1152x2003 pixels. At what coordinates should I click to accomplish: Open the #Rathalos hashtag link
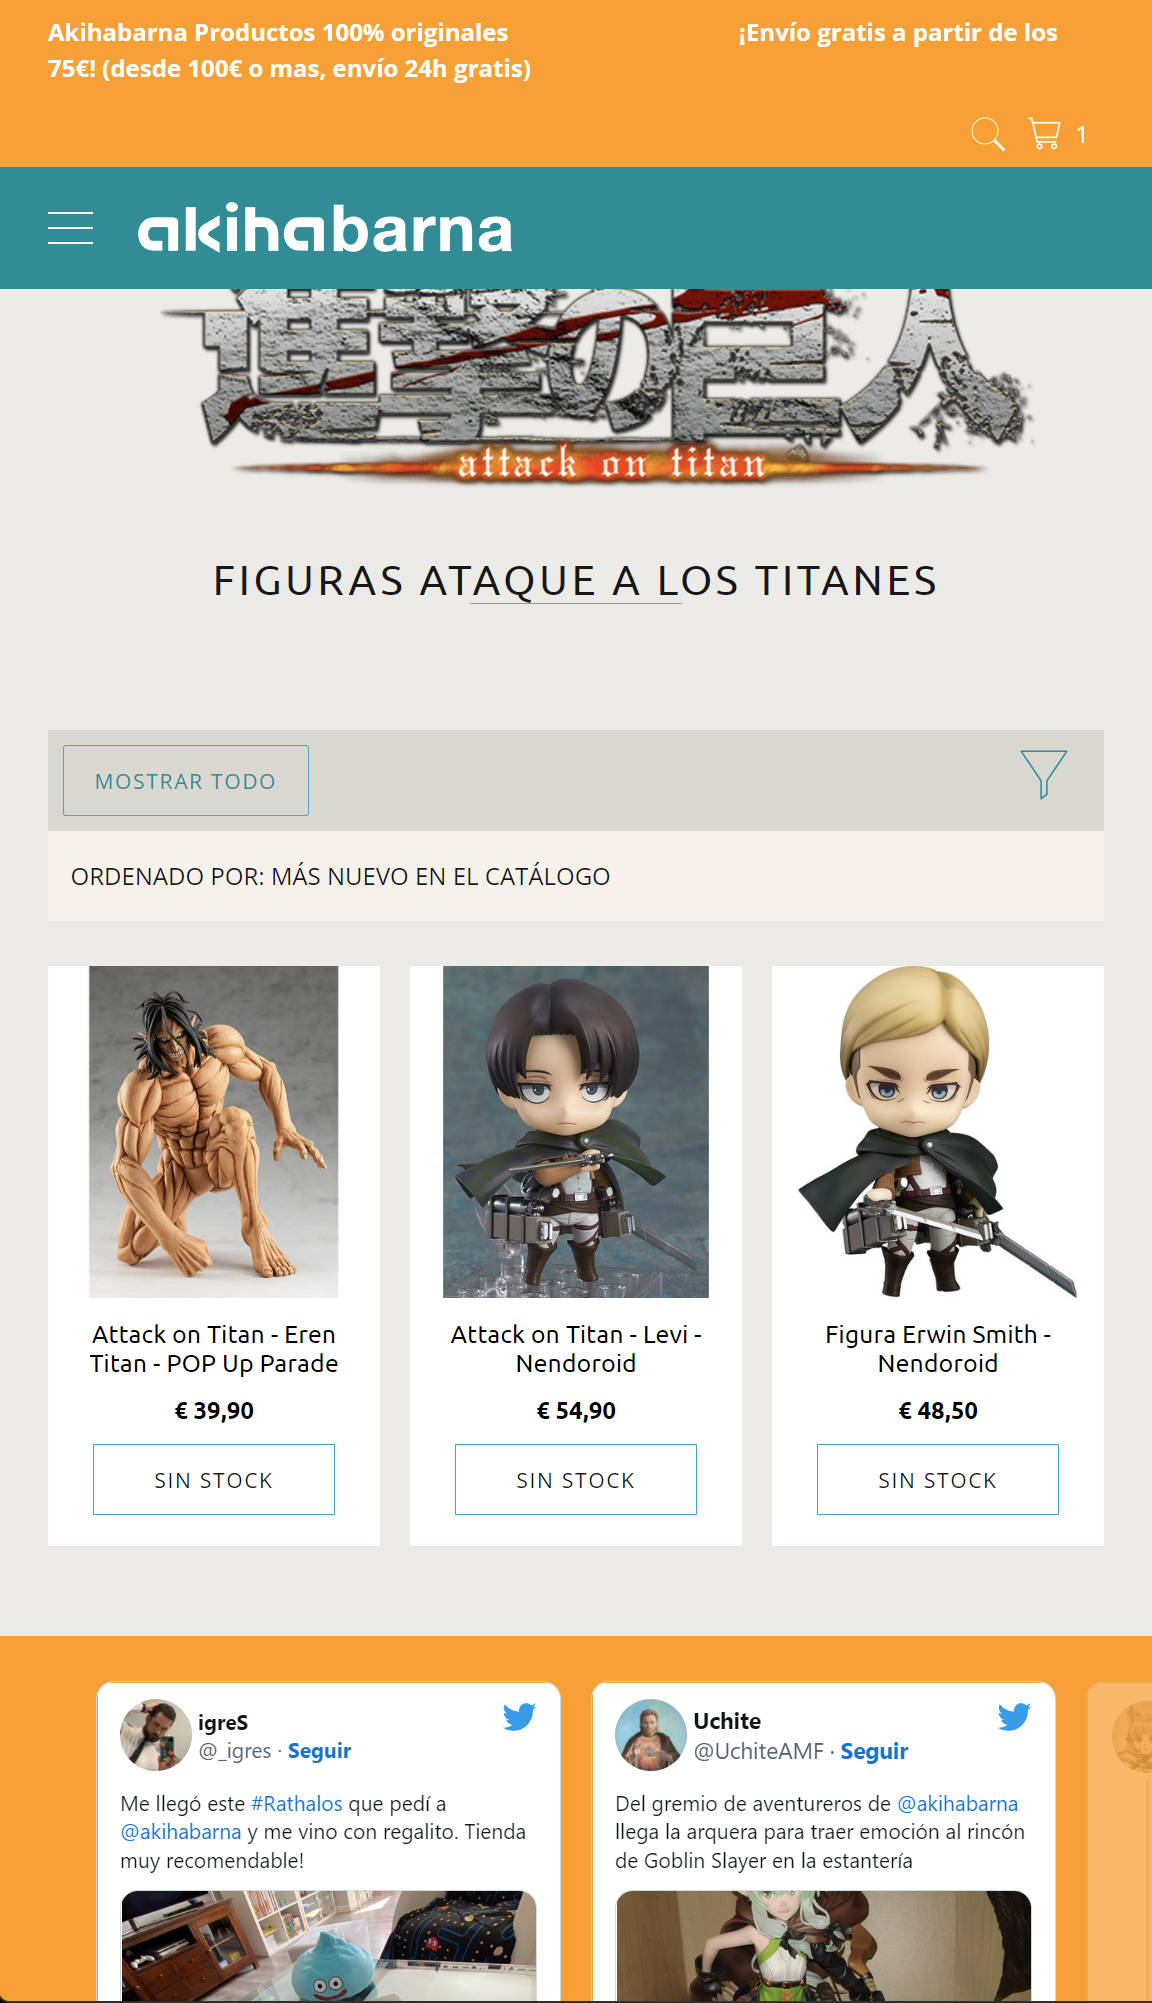[296, 1804]
